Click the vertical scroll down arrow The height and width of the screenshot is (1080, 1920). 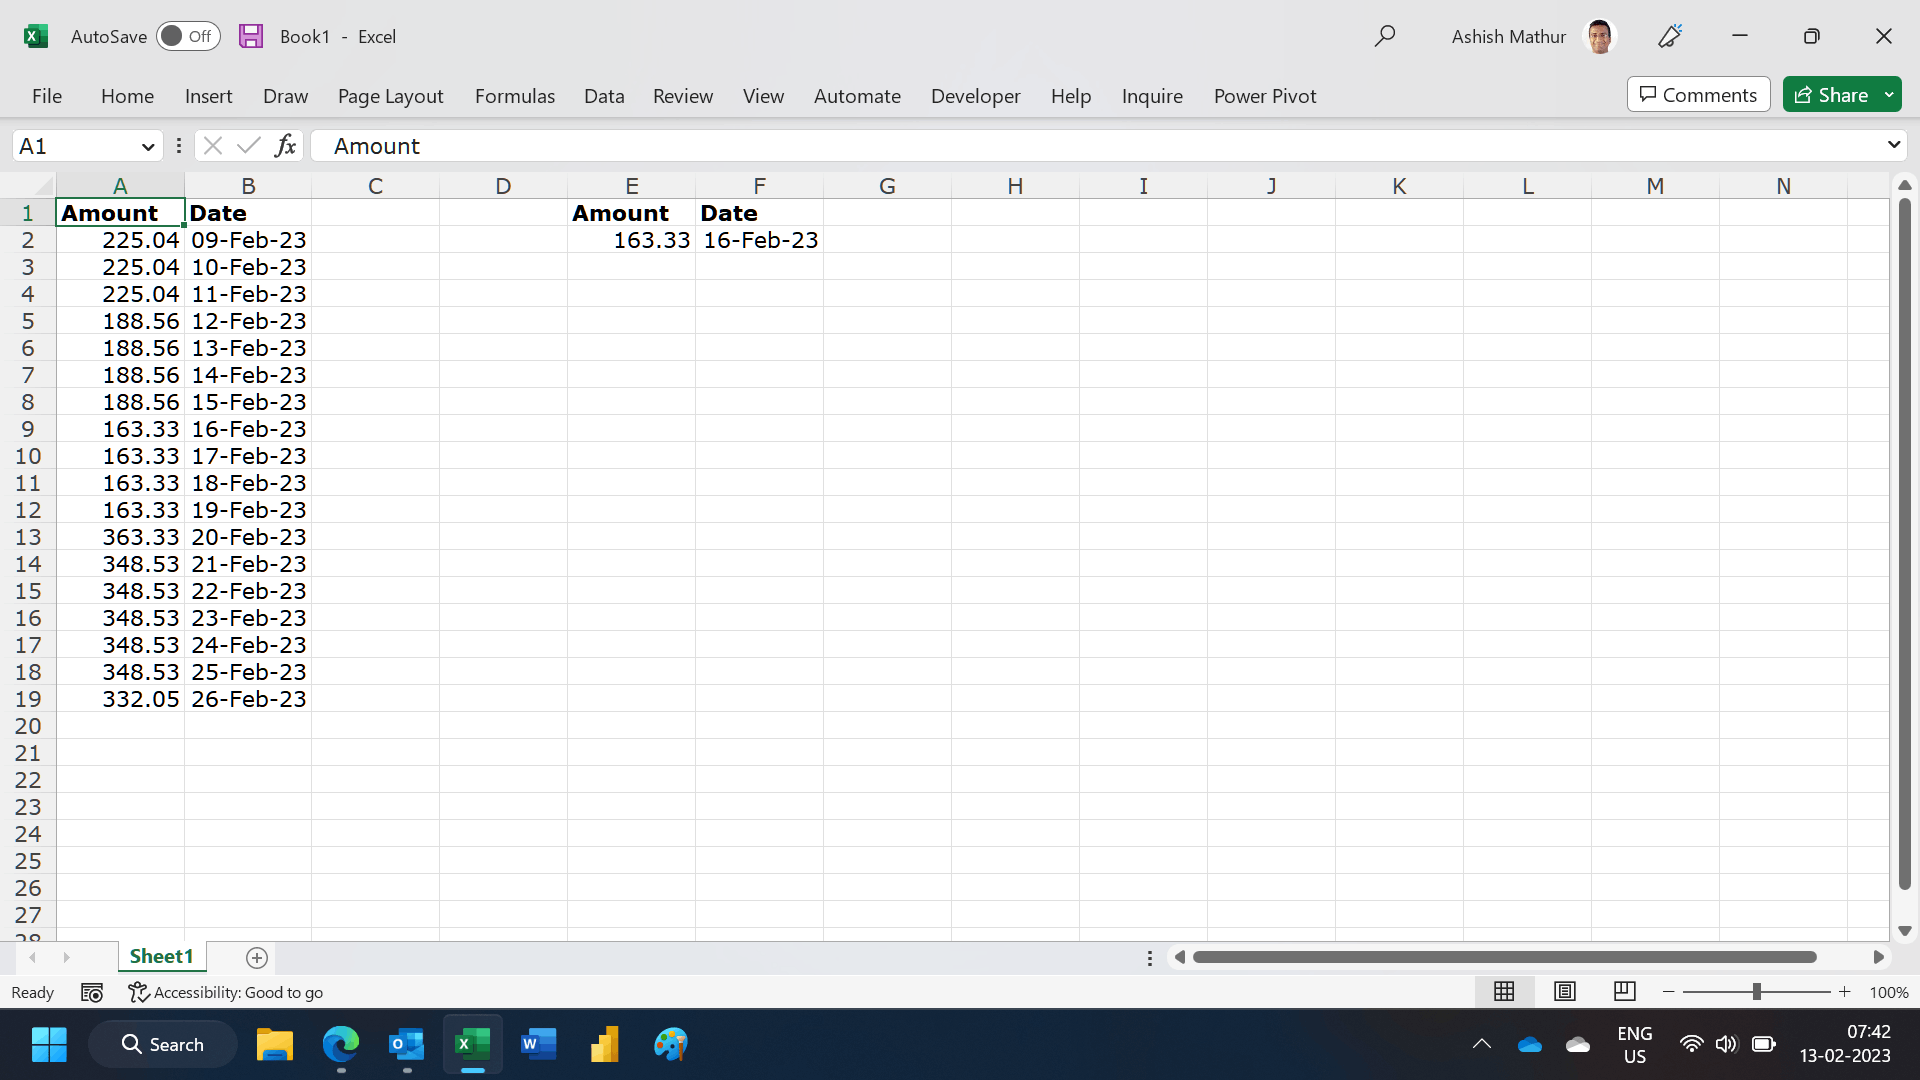tap(1905, 931)
